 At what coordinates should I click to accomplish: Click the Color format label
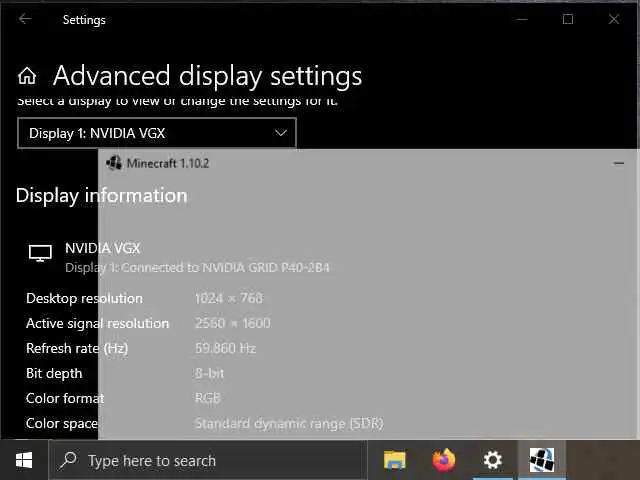tap(65, 398)
